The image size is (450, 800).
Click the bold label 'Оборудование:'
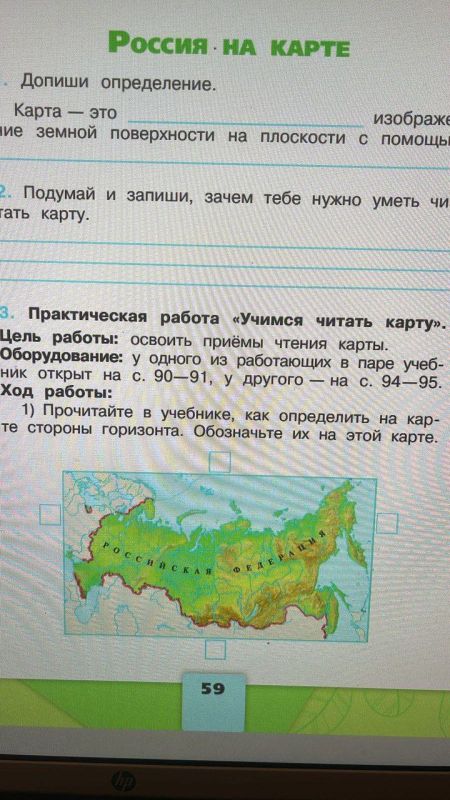[x=62, y=358]
